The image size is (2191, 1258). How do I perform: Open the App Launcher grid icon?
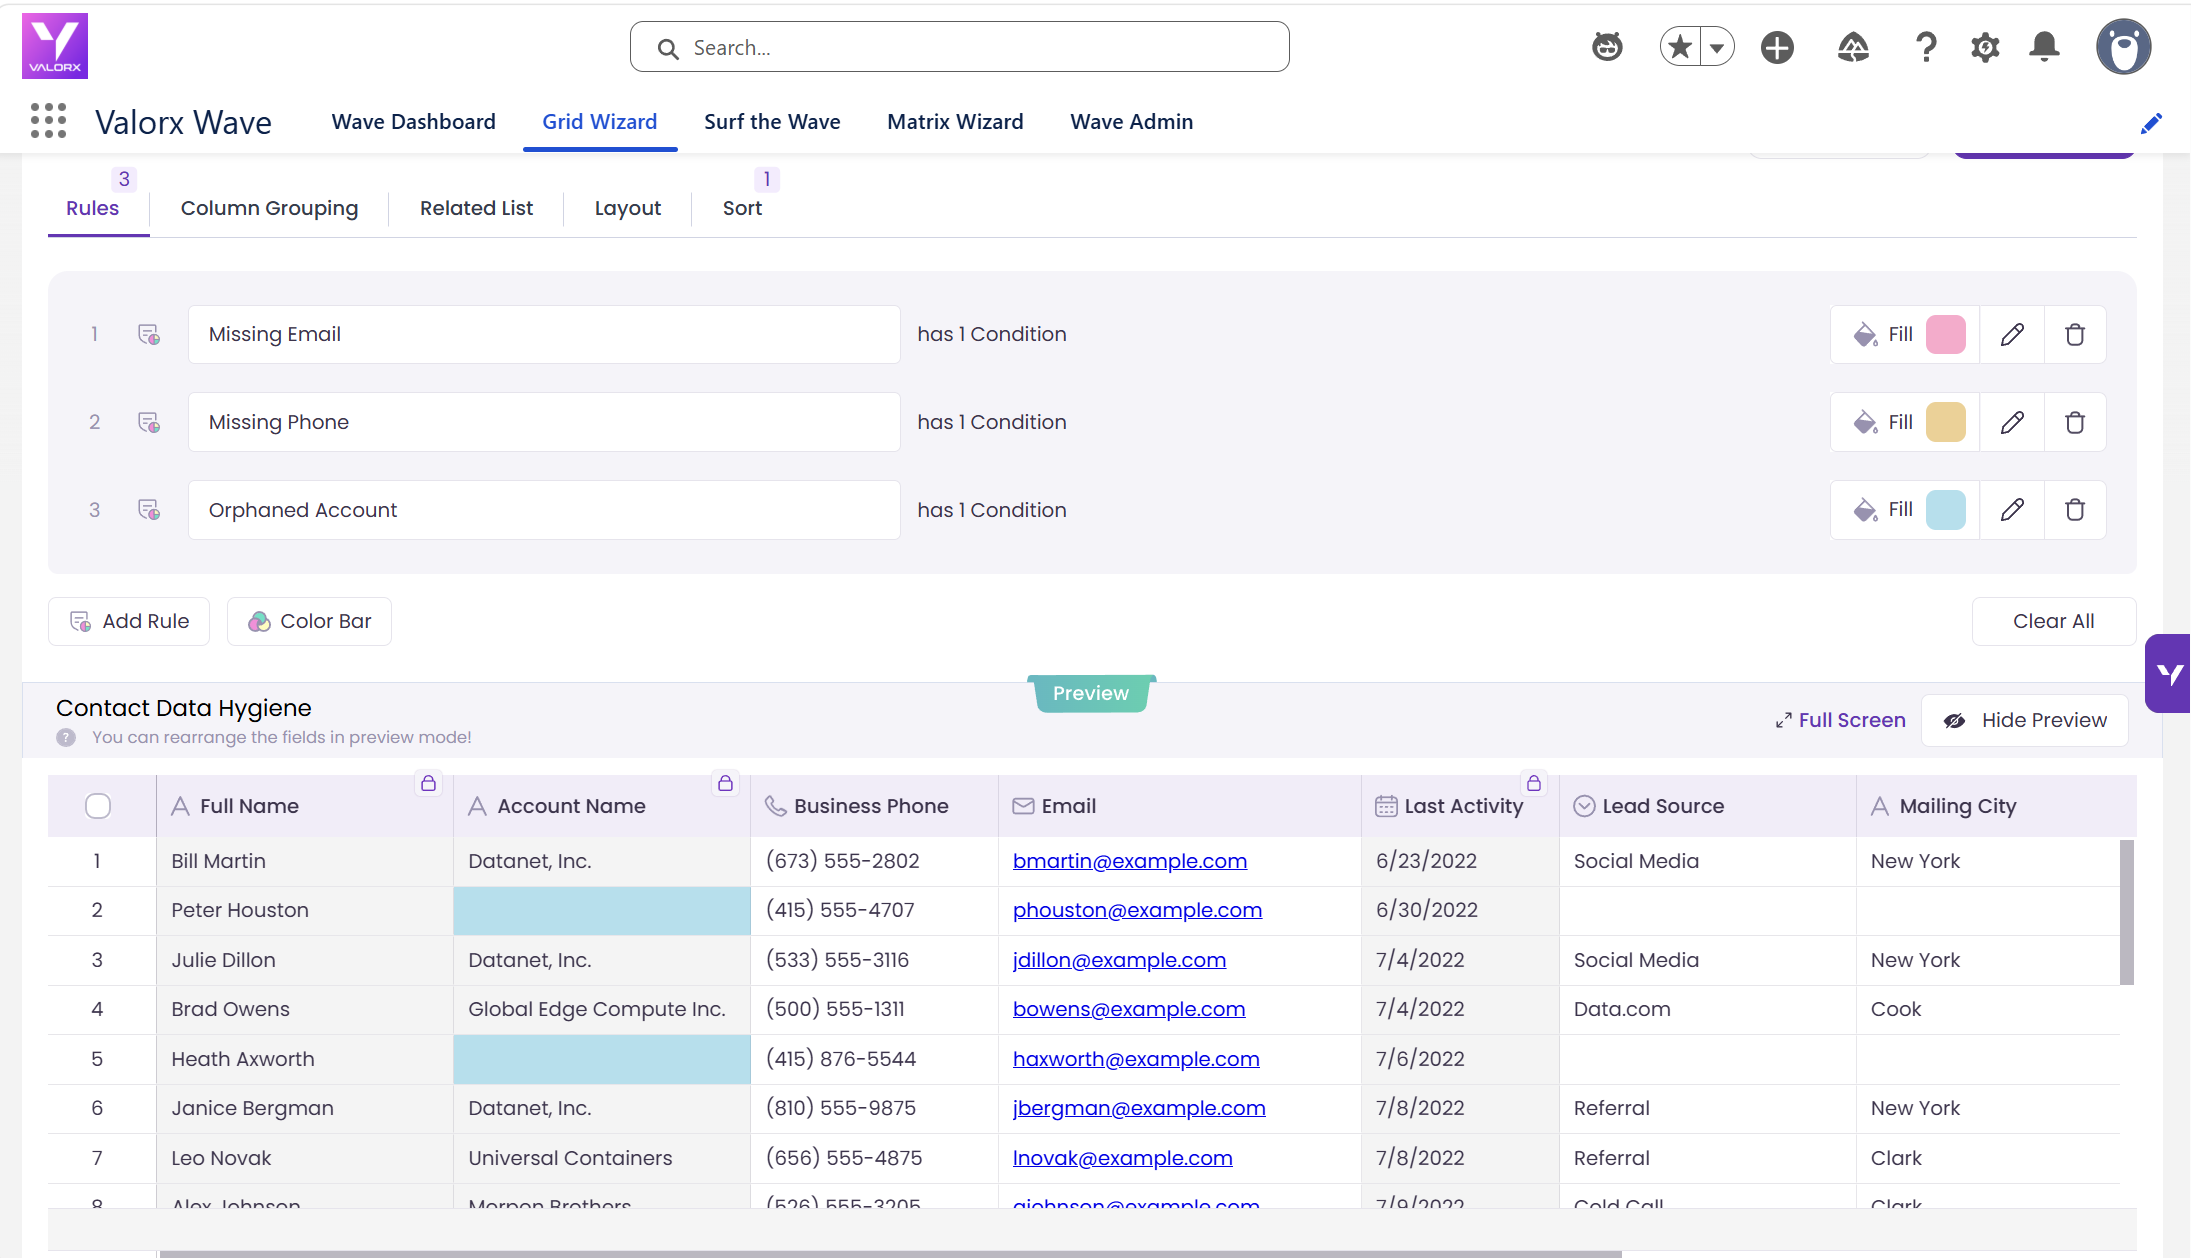pyautogui.click(x=48, y=121)
